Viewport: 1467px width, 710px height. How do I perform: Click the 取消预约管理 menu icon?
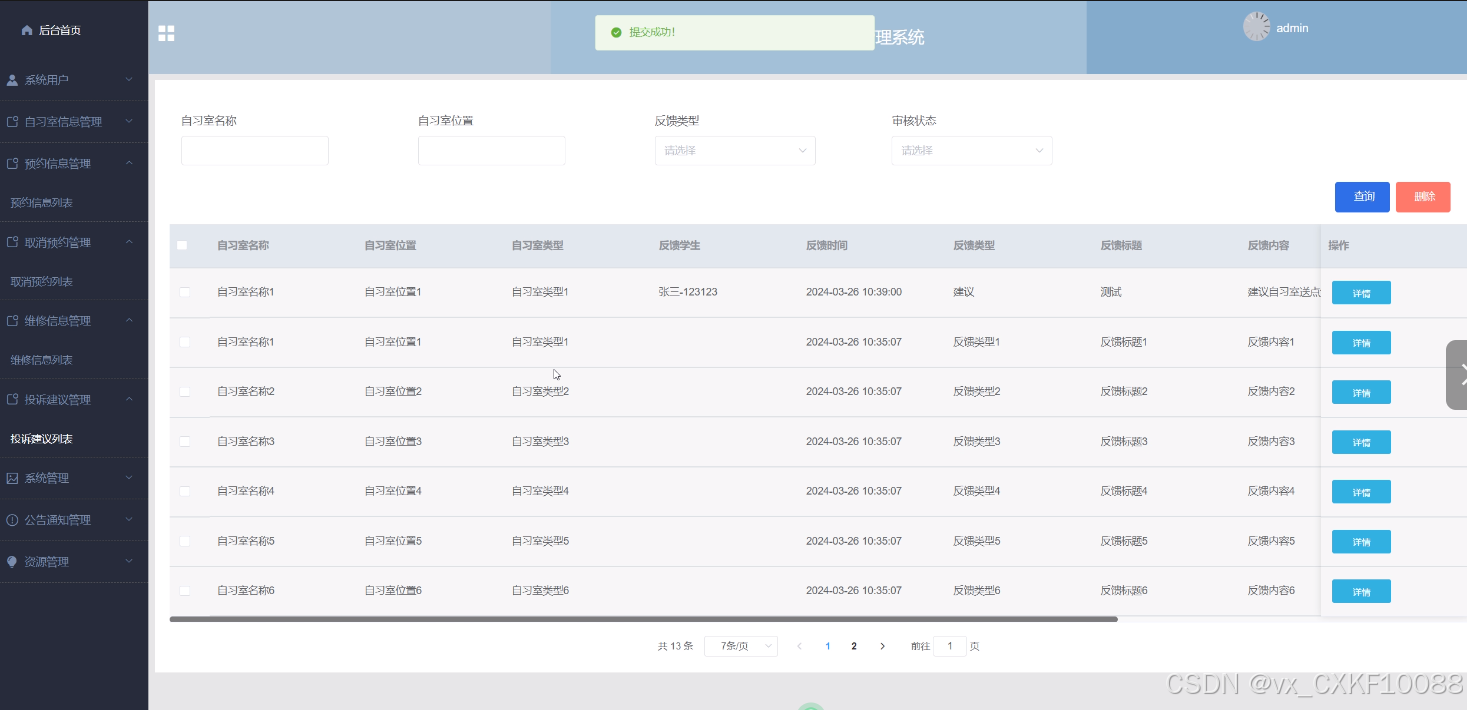click(x=13, y=243)
